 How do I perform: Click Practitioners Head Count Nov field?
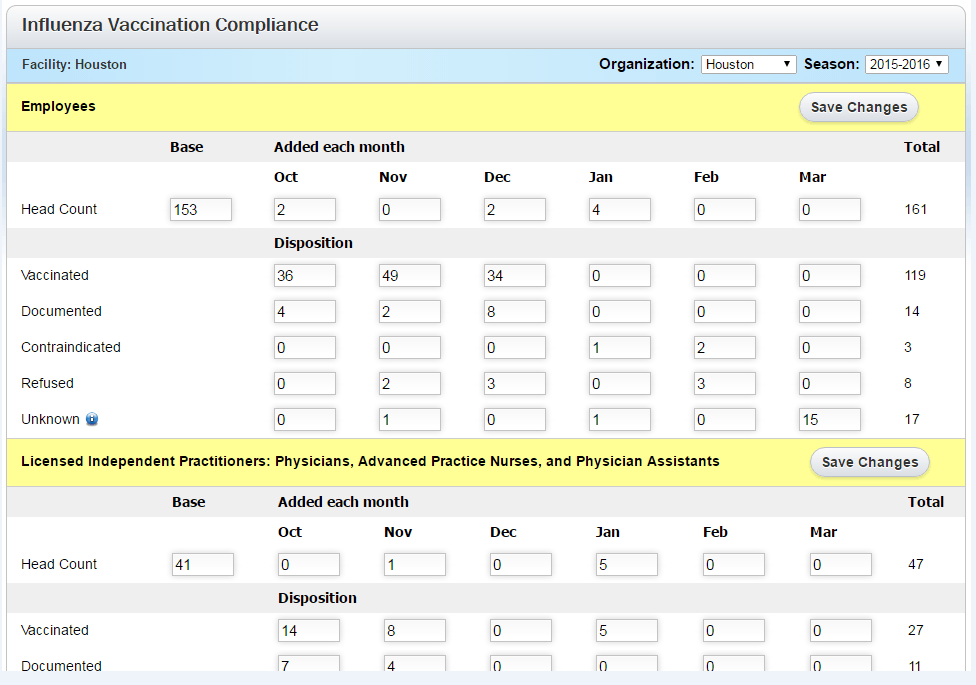tap(414, 564)
